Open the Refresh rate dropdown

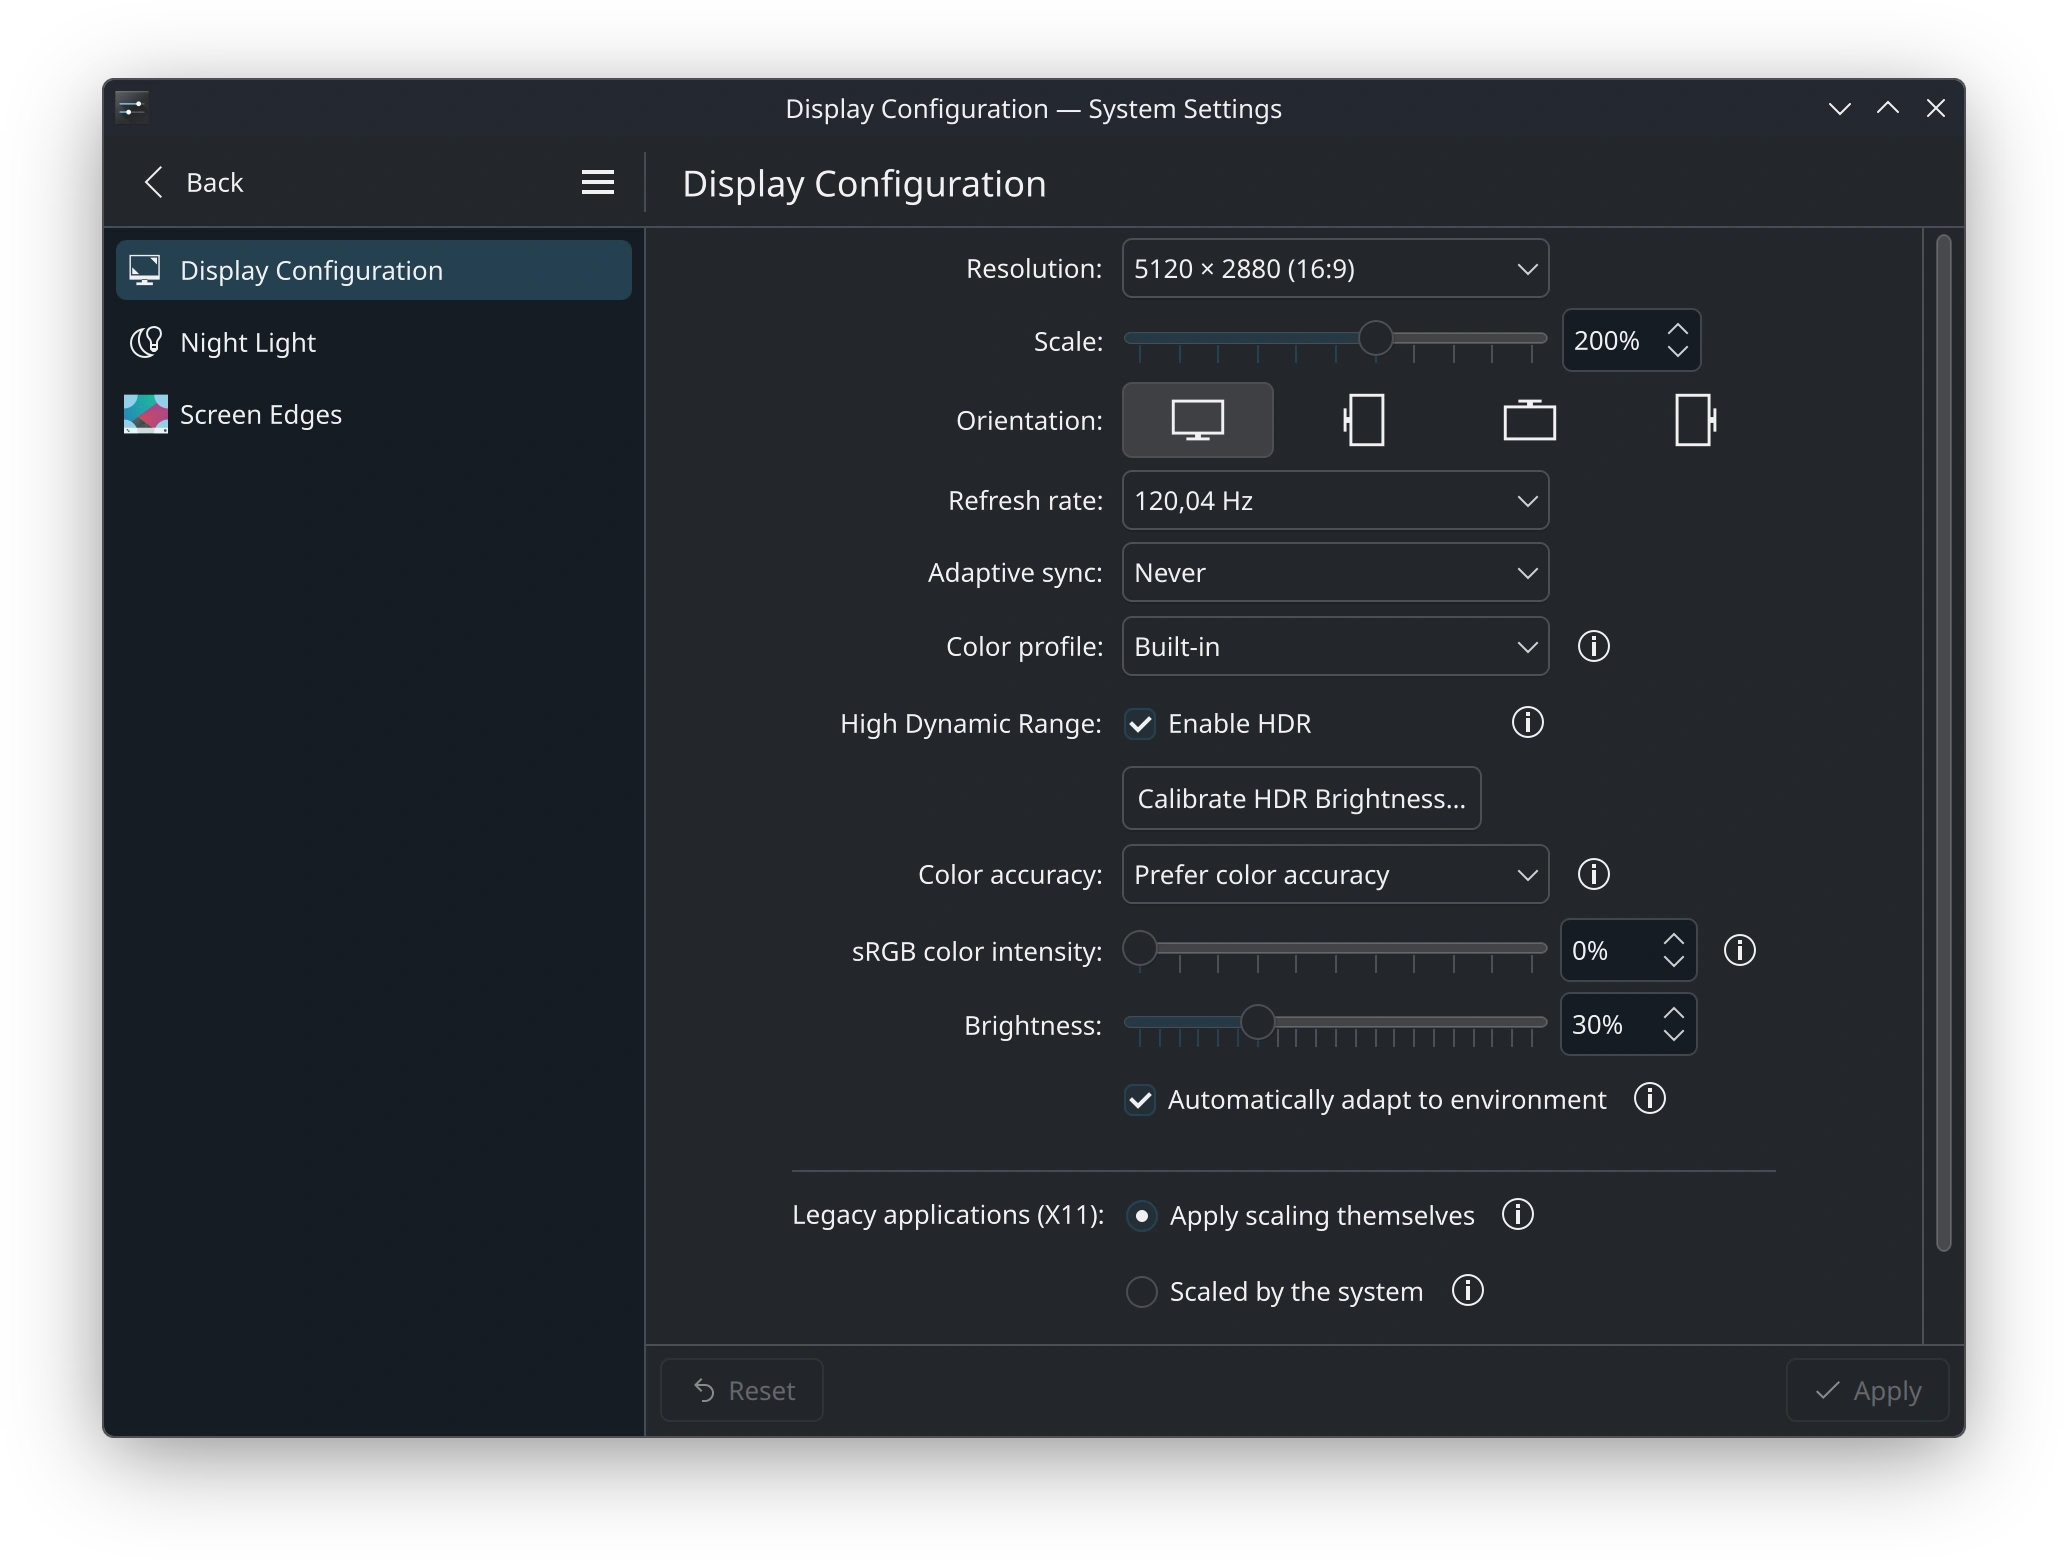[x=1335, y=500]
